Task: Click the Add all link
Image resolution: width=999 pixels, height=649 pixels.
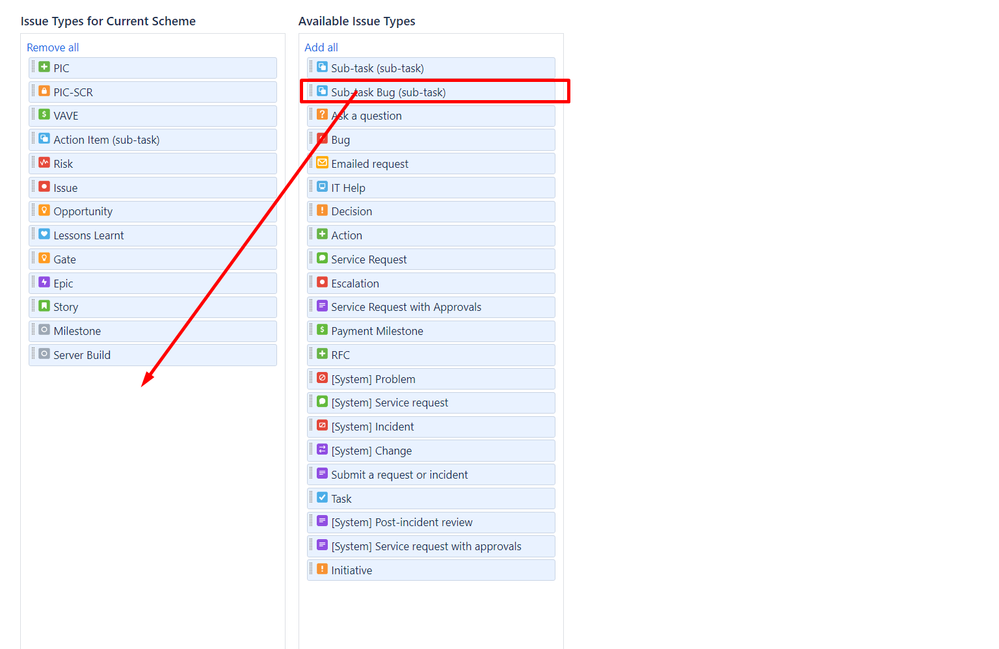Action: (x=321, y=47)
